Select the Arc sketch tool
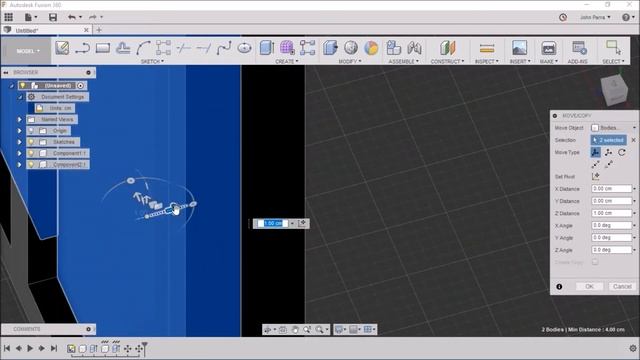The width and height of the screenshot is (640, 360). pos(143,48)
